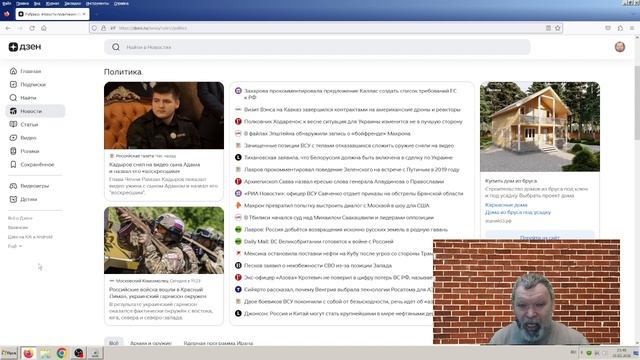Click the search magnifier icon
This screenshot has height=360, width=640.
point(116,47)
